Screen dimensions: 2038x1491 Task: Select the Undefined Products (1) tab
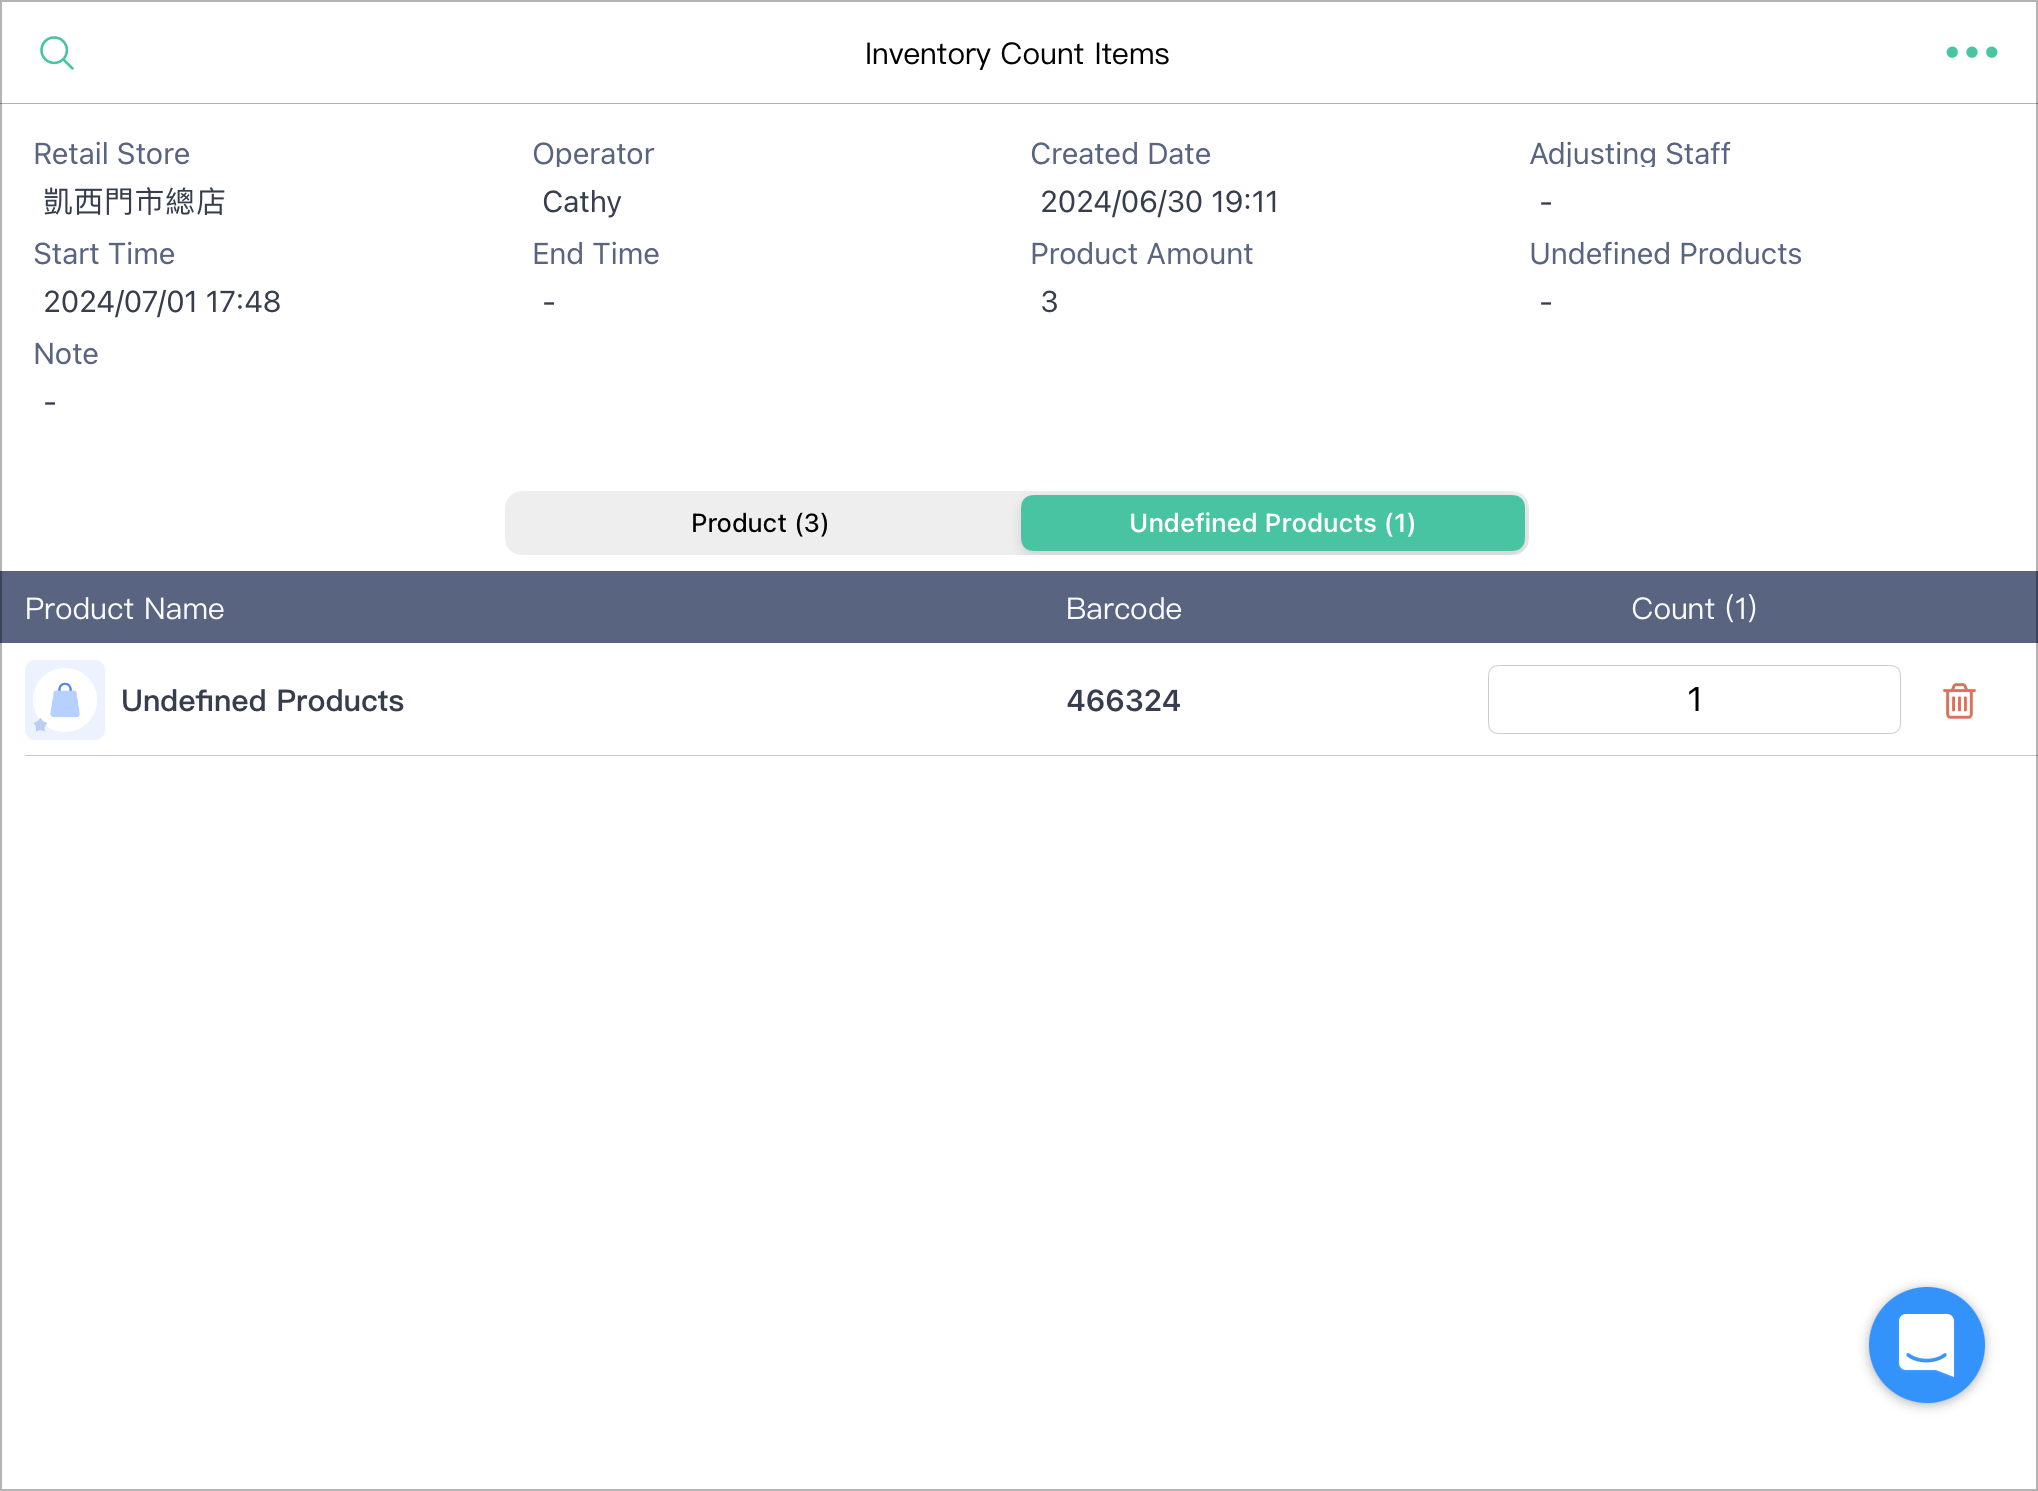click(x=1272, y=523)
